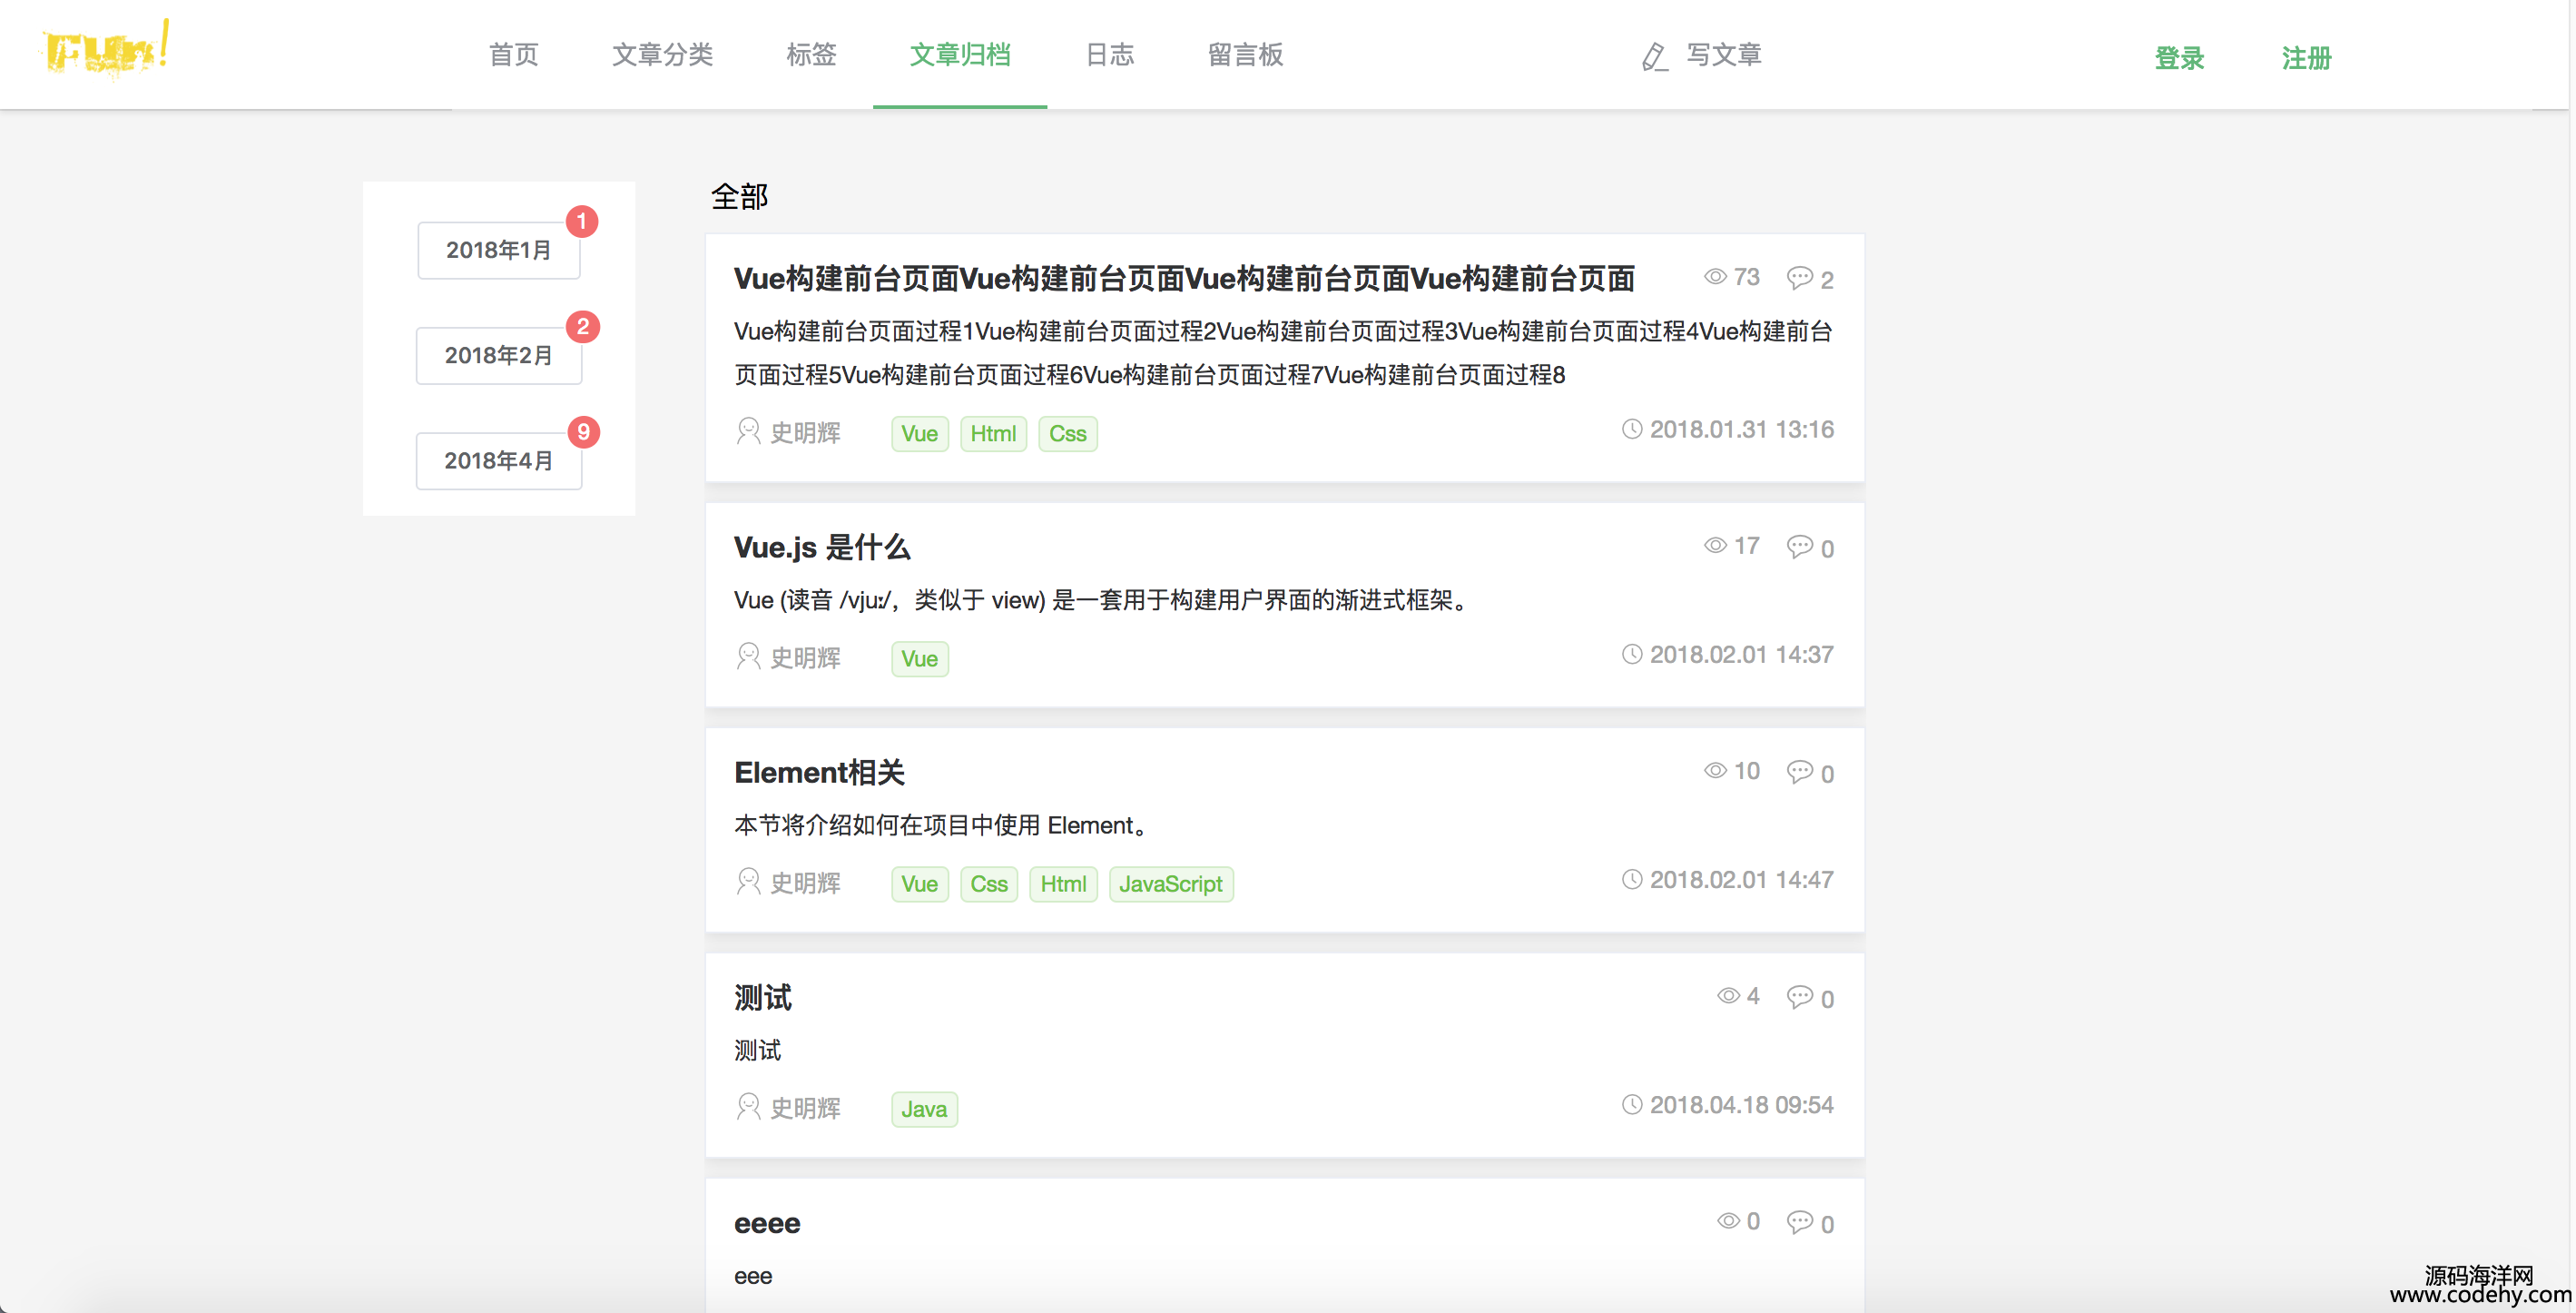Open the Vue.js 是什么 article
The image size is (2576, 1313).
[x=822, y=547]
